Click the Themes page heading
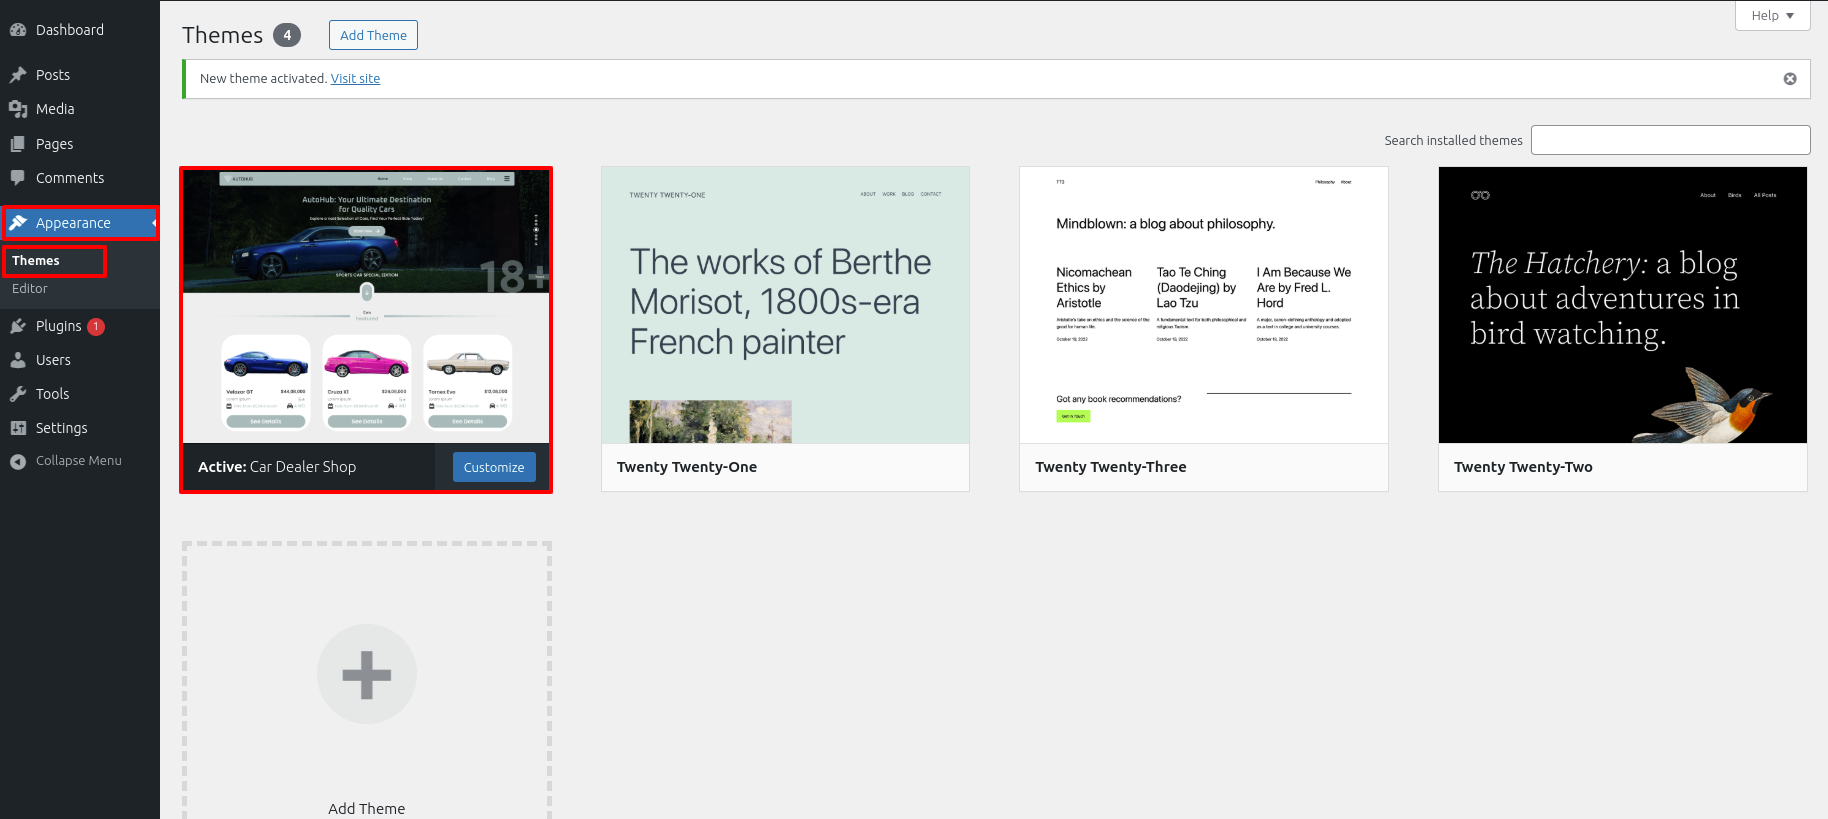This screenshot has width=1828, height=819. 222,35
